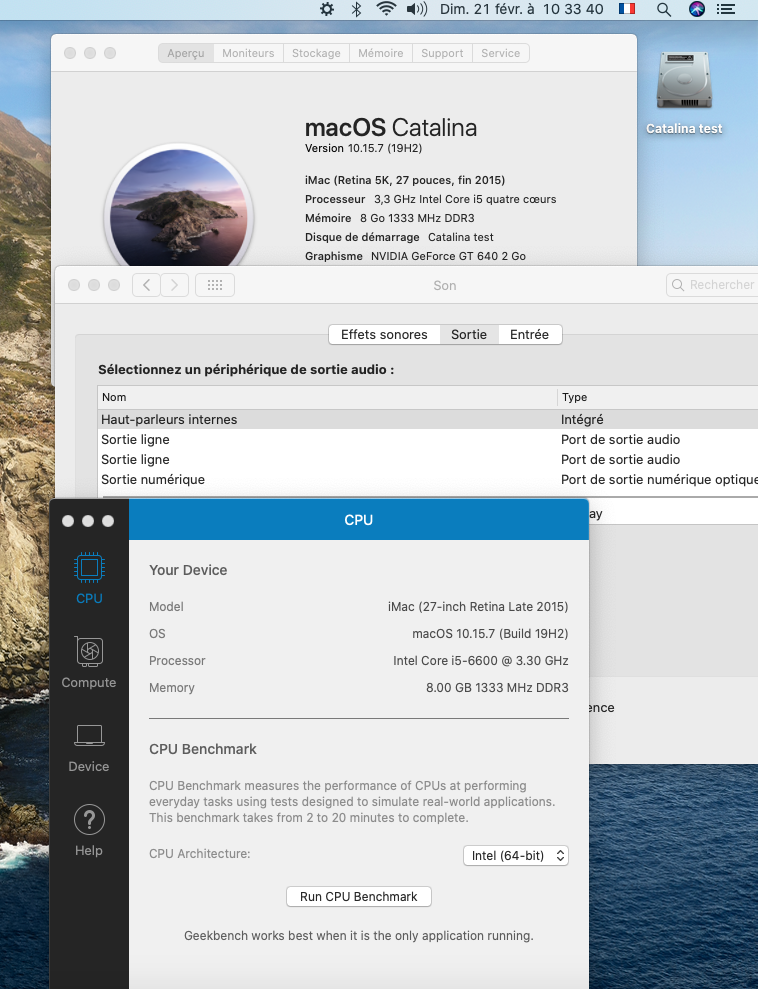Select Entrée tab in Son window

coord(530,334)
